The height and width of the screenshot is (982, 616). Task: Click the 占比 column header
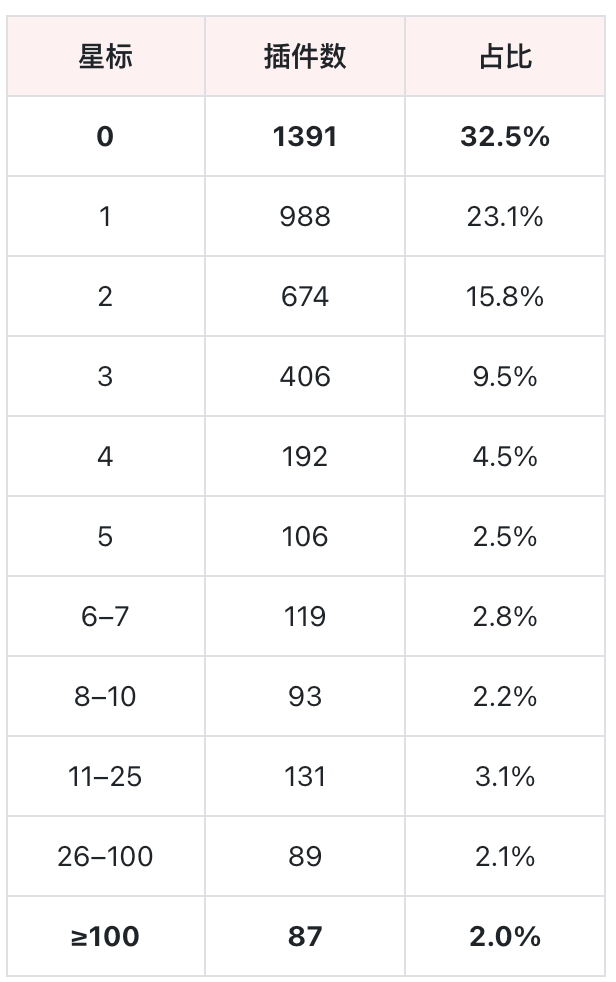pos(505,56)
